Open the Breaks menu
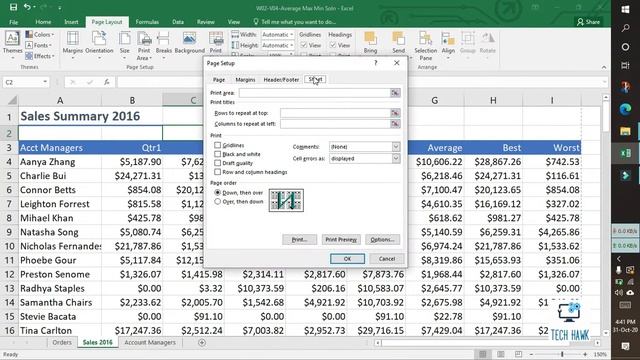Viewport: 640px width, 360px height. point(164,44)
